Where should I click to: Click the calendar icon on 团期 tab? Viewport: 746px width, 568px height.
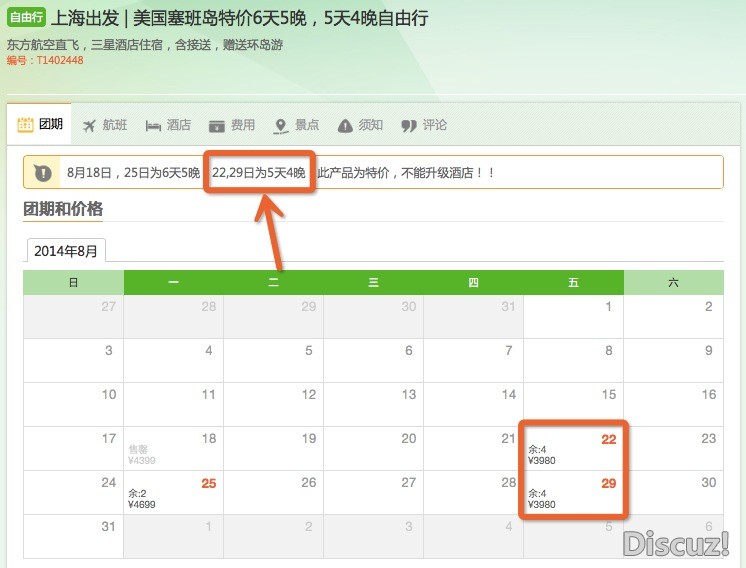coord(25,125)
